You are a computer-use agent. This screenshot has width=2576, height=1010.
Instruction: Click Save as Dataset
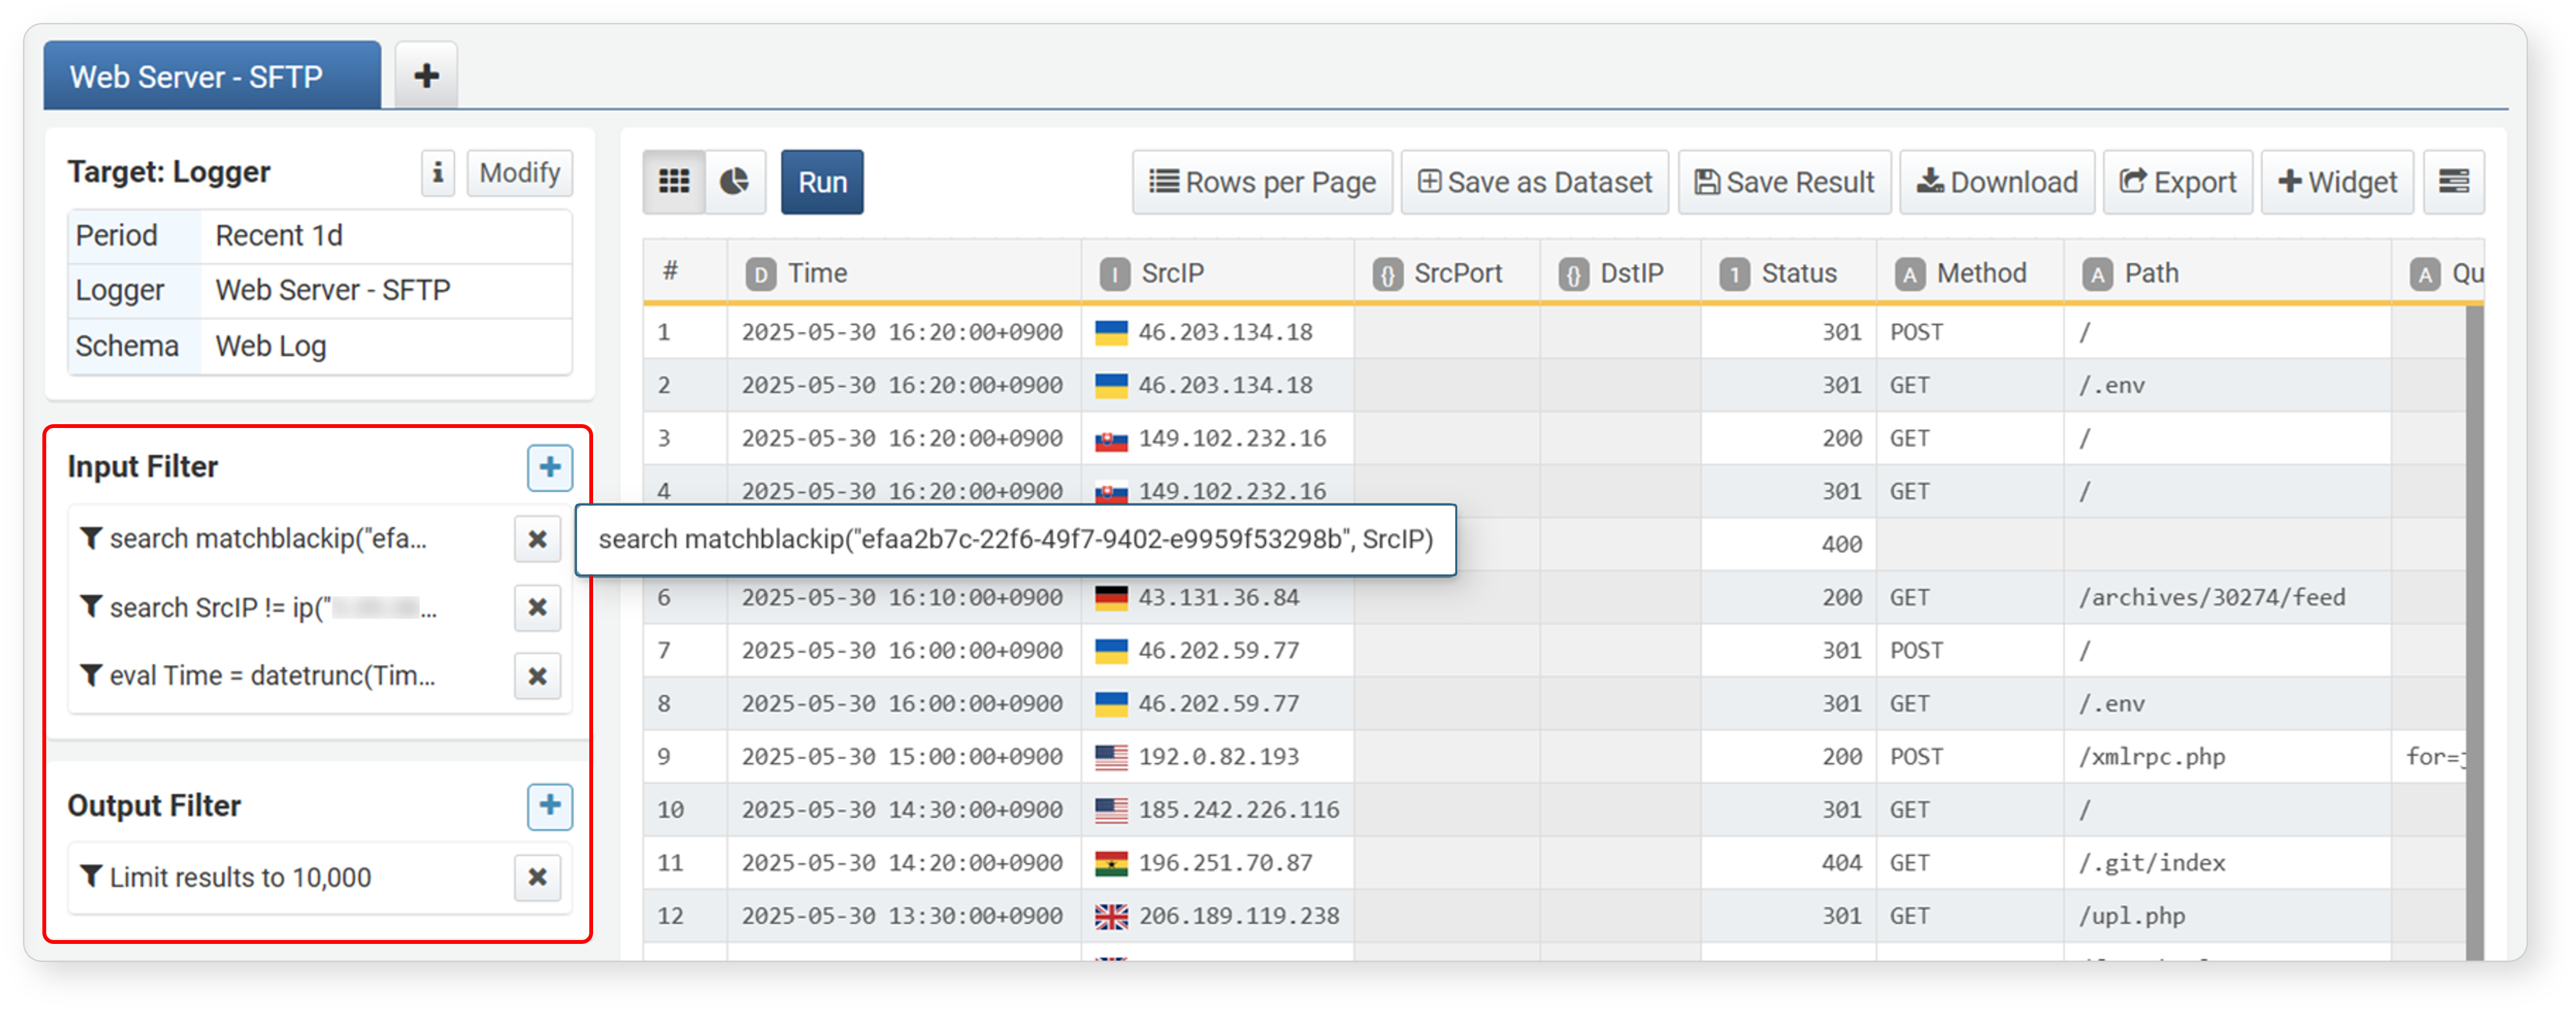[x=1534, y=182]
